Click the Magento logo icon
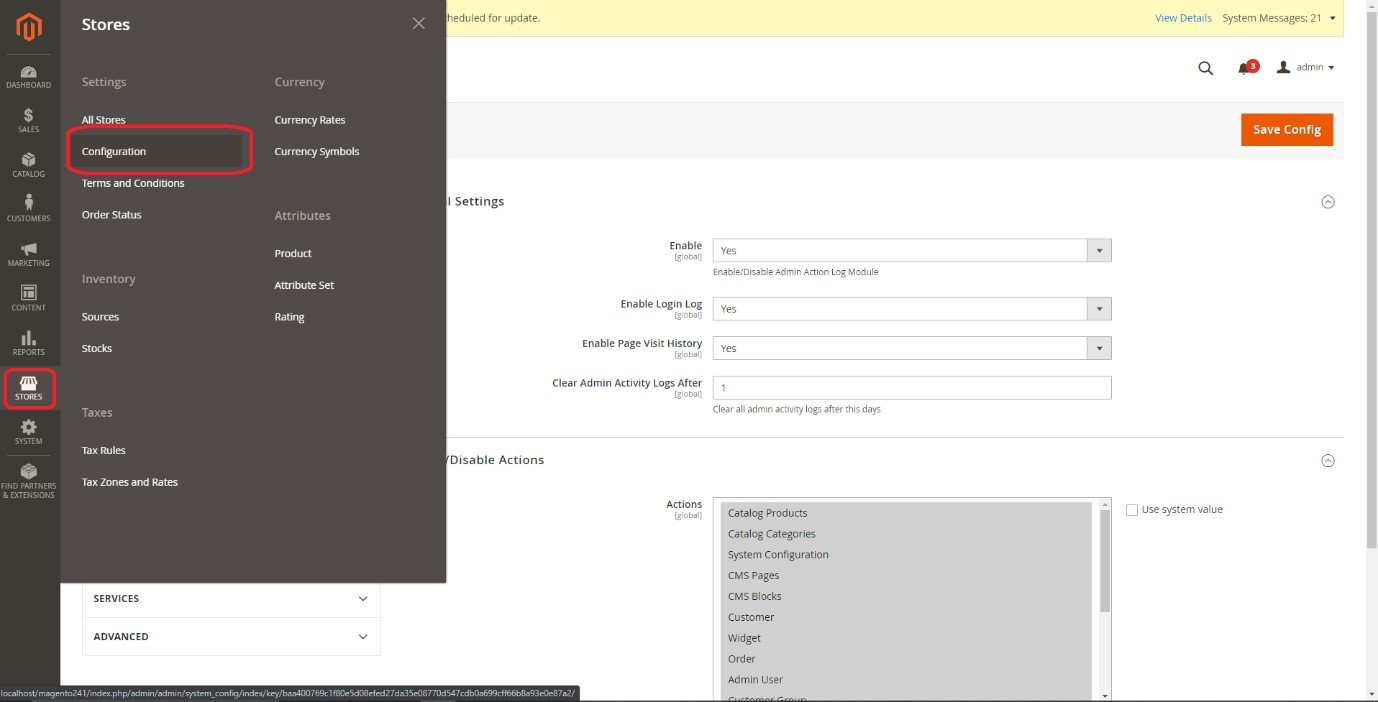The width and height of the screenshot is (1378, 702). (x=29, y=28)
